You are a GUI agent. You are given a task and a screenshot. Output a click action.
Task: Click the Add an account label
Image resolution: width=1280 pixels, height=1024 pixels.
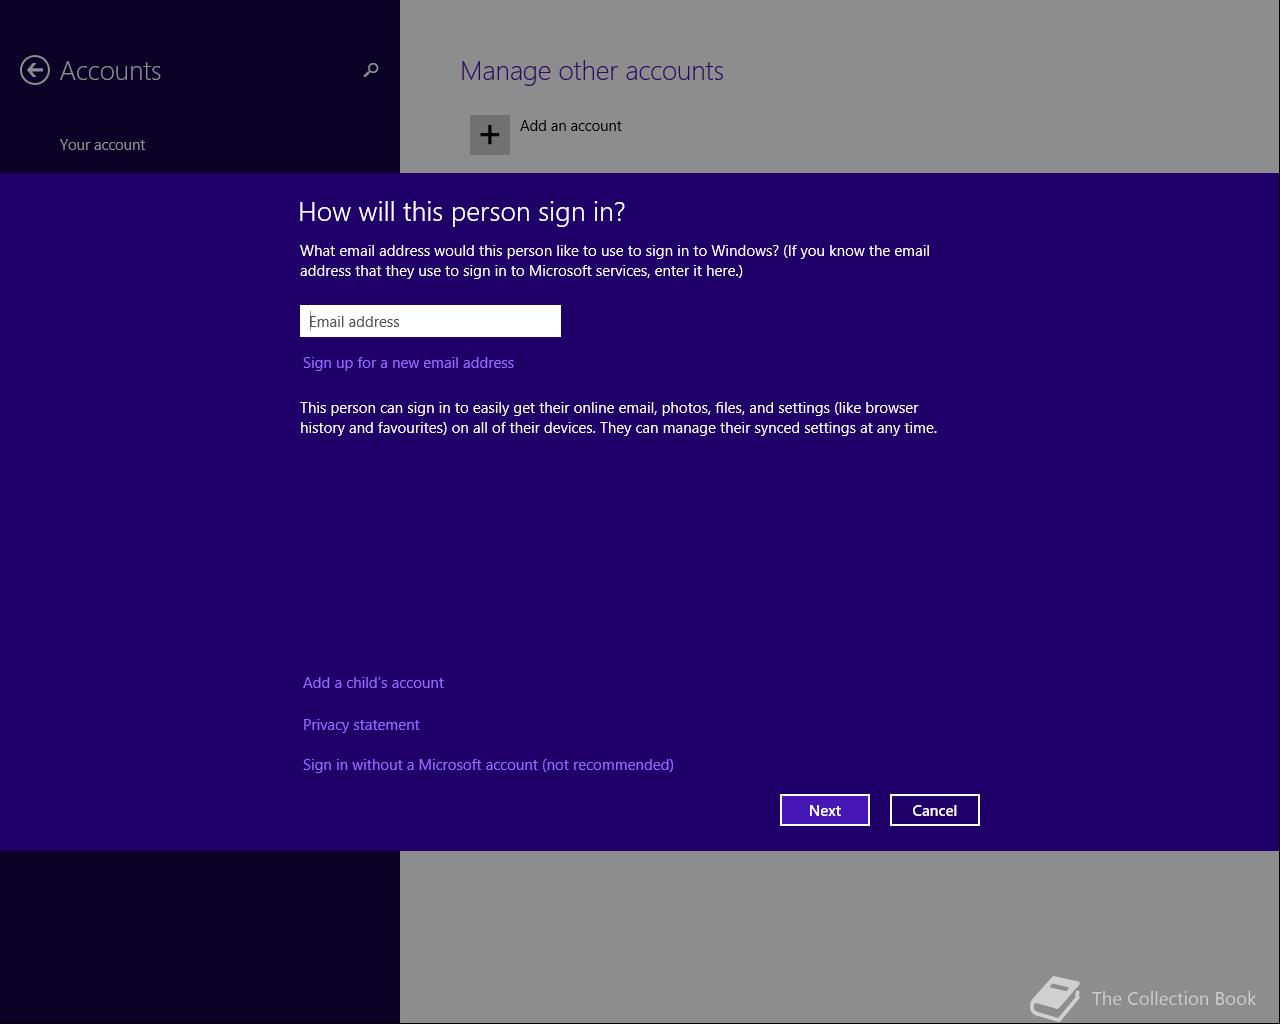pyautogui.click(x=571, y=126)
